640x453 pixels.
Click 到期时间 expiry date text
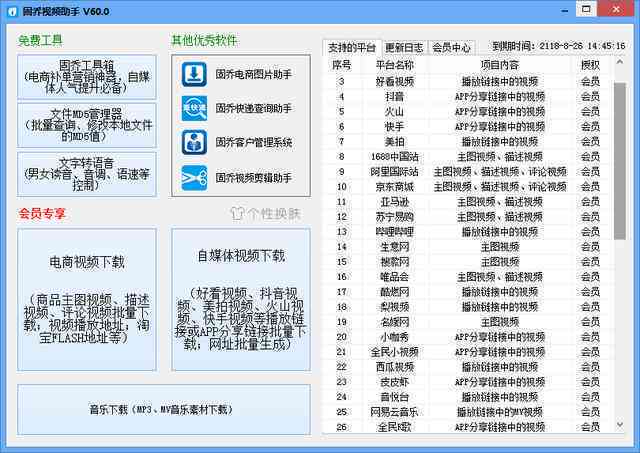click(559, 46)
